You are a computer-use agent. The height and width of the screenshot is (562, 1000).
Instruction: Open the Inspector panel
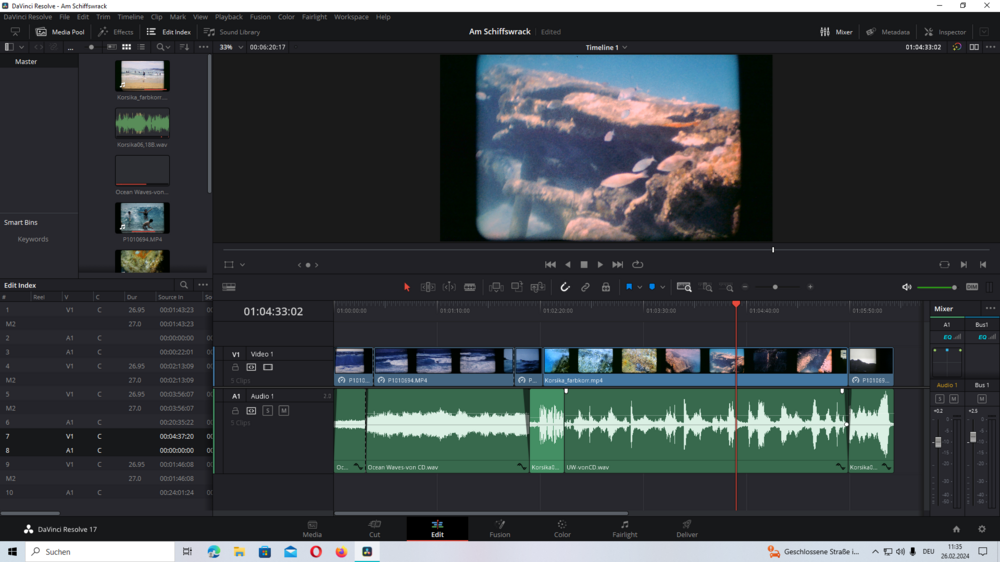click(945, 32)
